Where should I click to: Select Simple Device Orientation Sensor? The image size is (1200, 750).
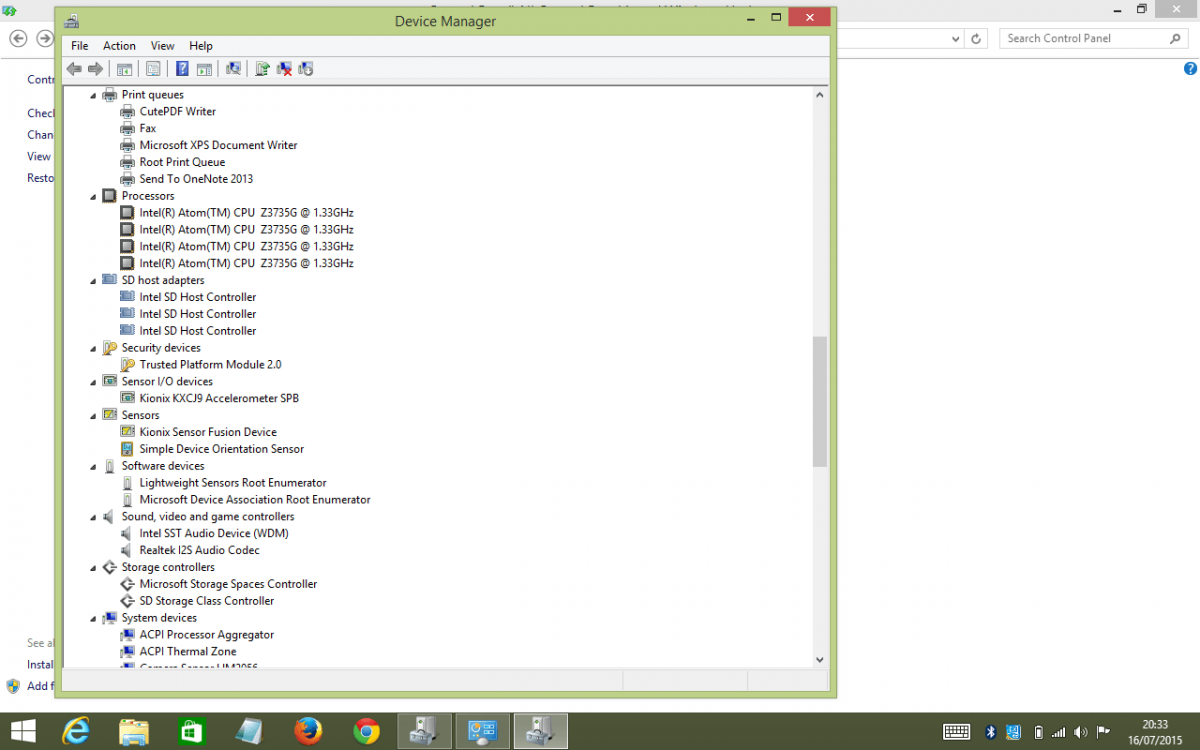click(221, 449)
